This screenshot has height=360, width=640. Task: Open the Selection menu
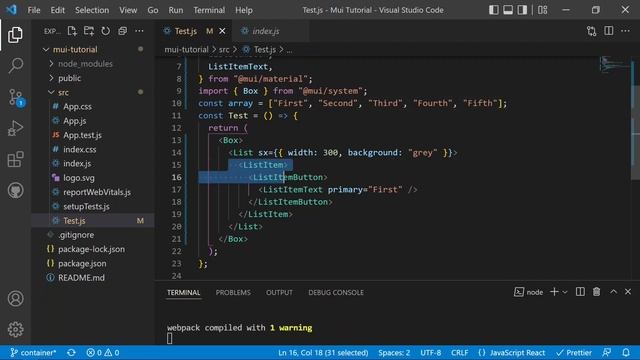[92, 10]
